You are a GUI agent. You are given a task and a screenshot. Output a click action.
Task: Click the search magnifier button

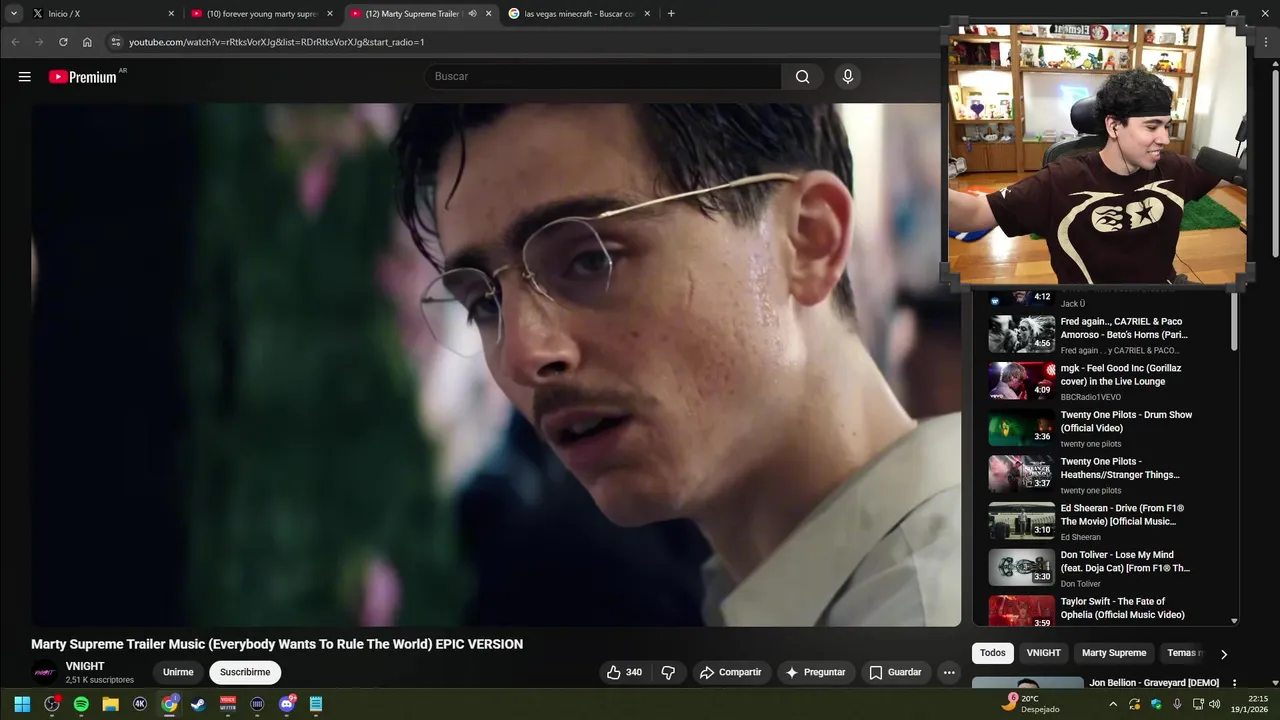pos(802,77)
